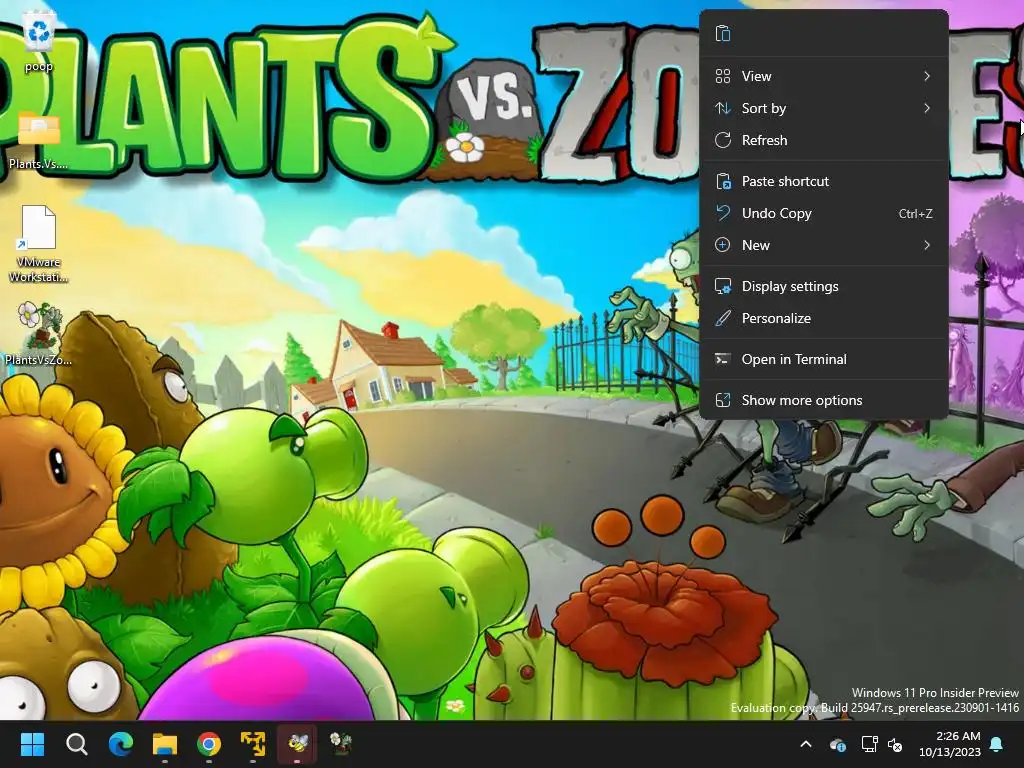1024x768 pixels.
Task: Switch to the bee icon taskbar app
Action: 297,744
